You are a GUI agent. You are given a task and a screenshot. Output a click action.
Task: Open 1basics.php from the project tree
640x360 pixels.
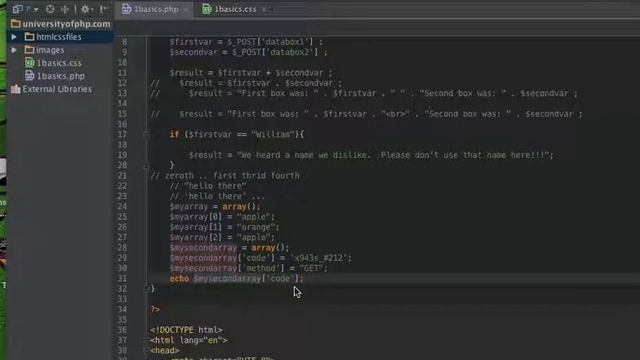tap(60, 76)
